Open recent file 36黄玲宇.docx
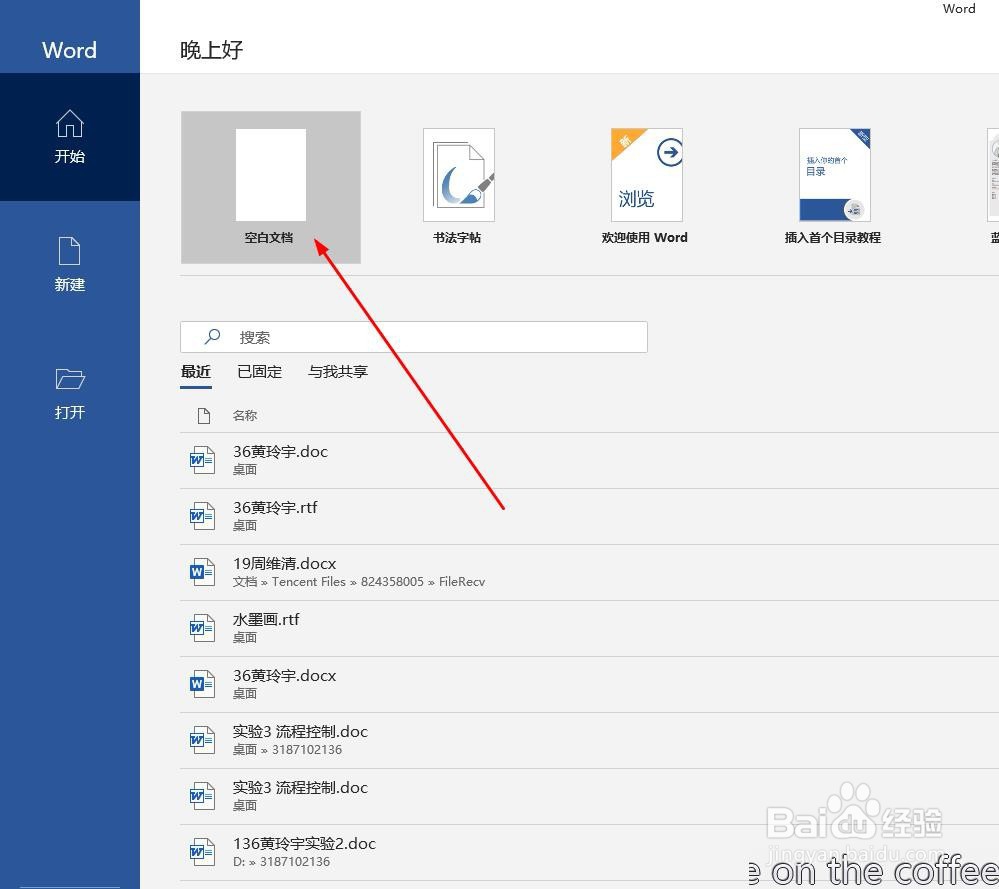The width and height of the screenshot is (999, 889). click(x=589, y=685)
